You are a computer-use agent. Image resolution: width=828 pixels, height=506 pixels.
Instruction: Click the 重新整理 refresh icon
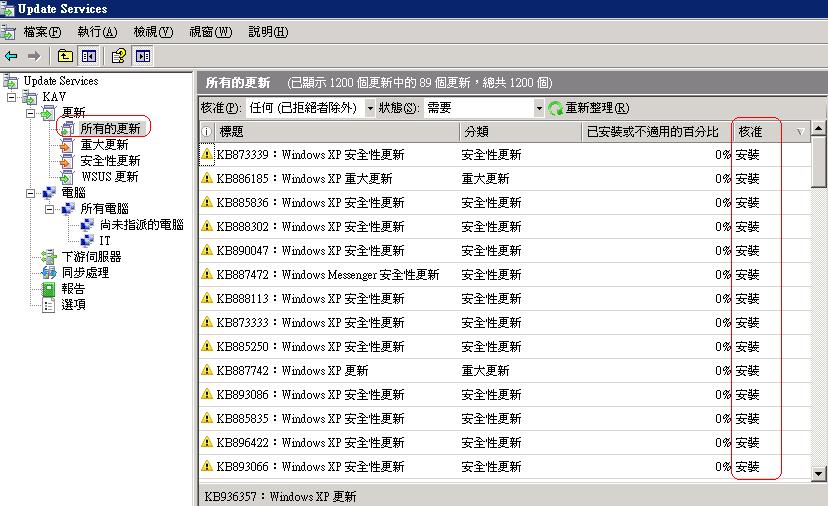[555, 108]
